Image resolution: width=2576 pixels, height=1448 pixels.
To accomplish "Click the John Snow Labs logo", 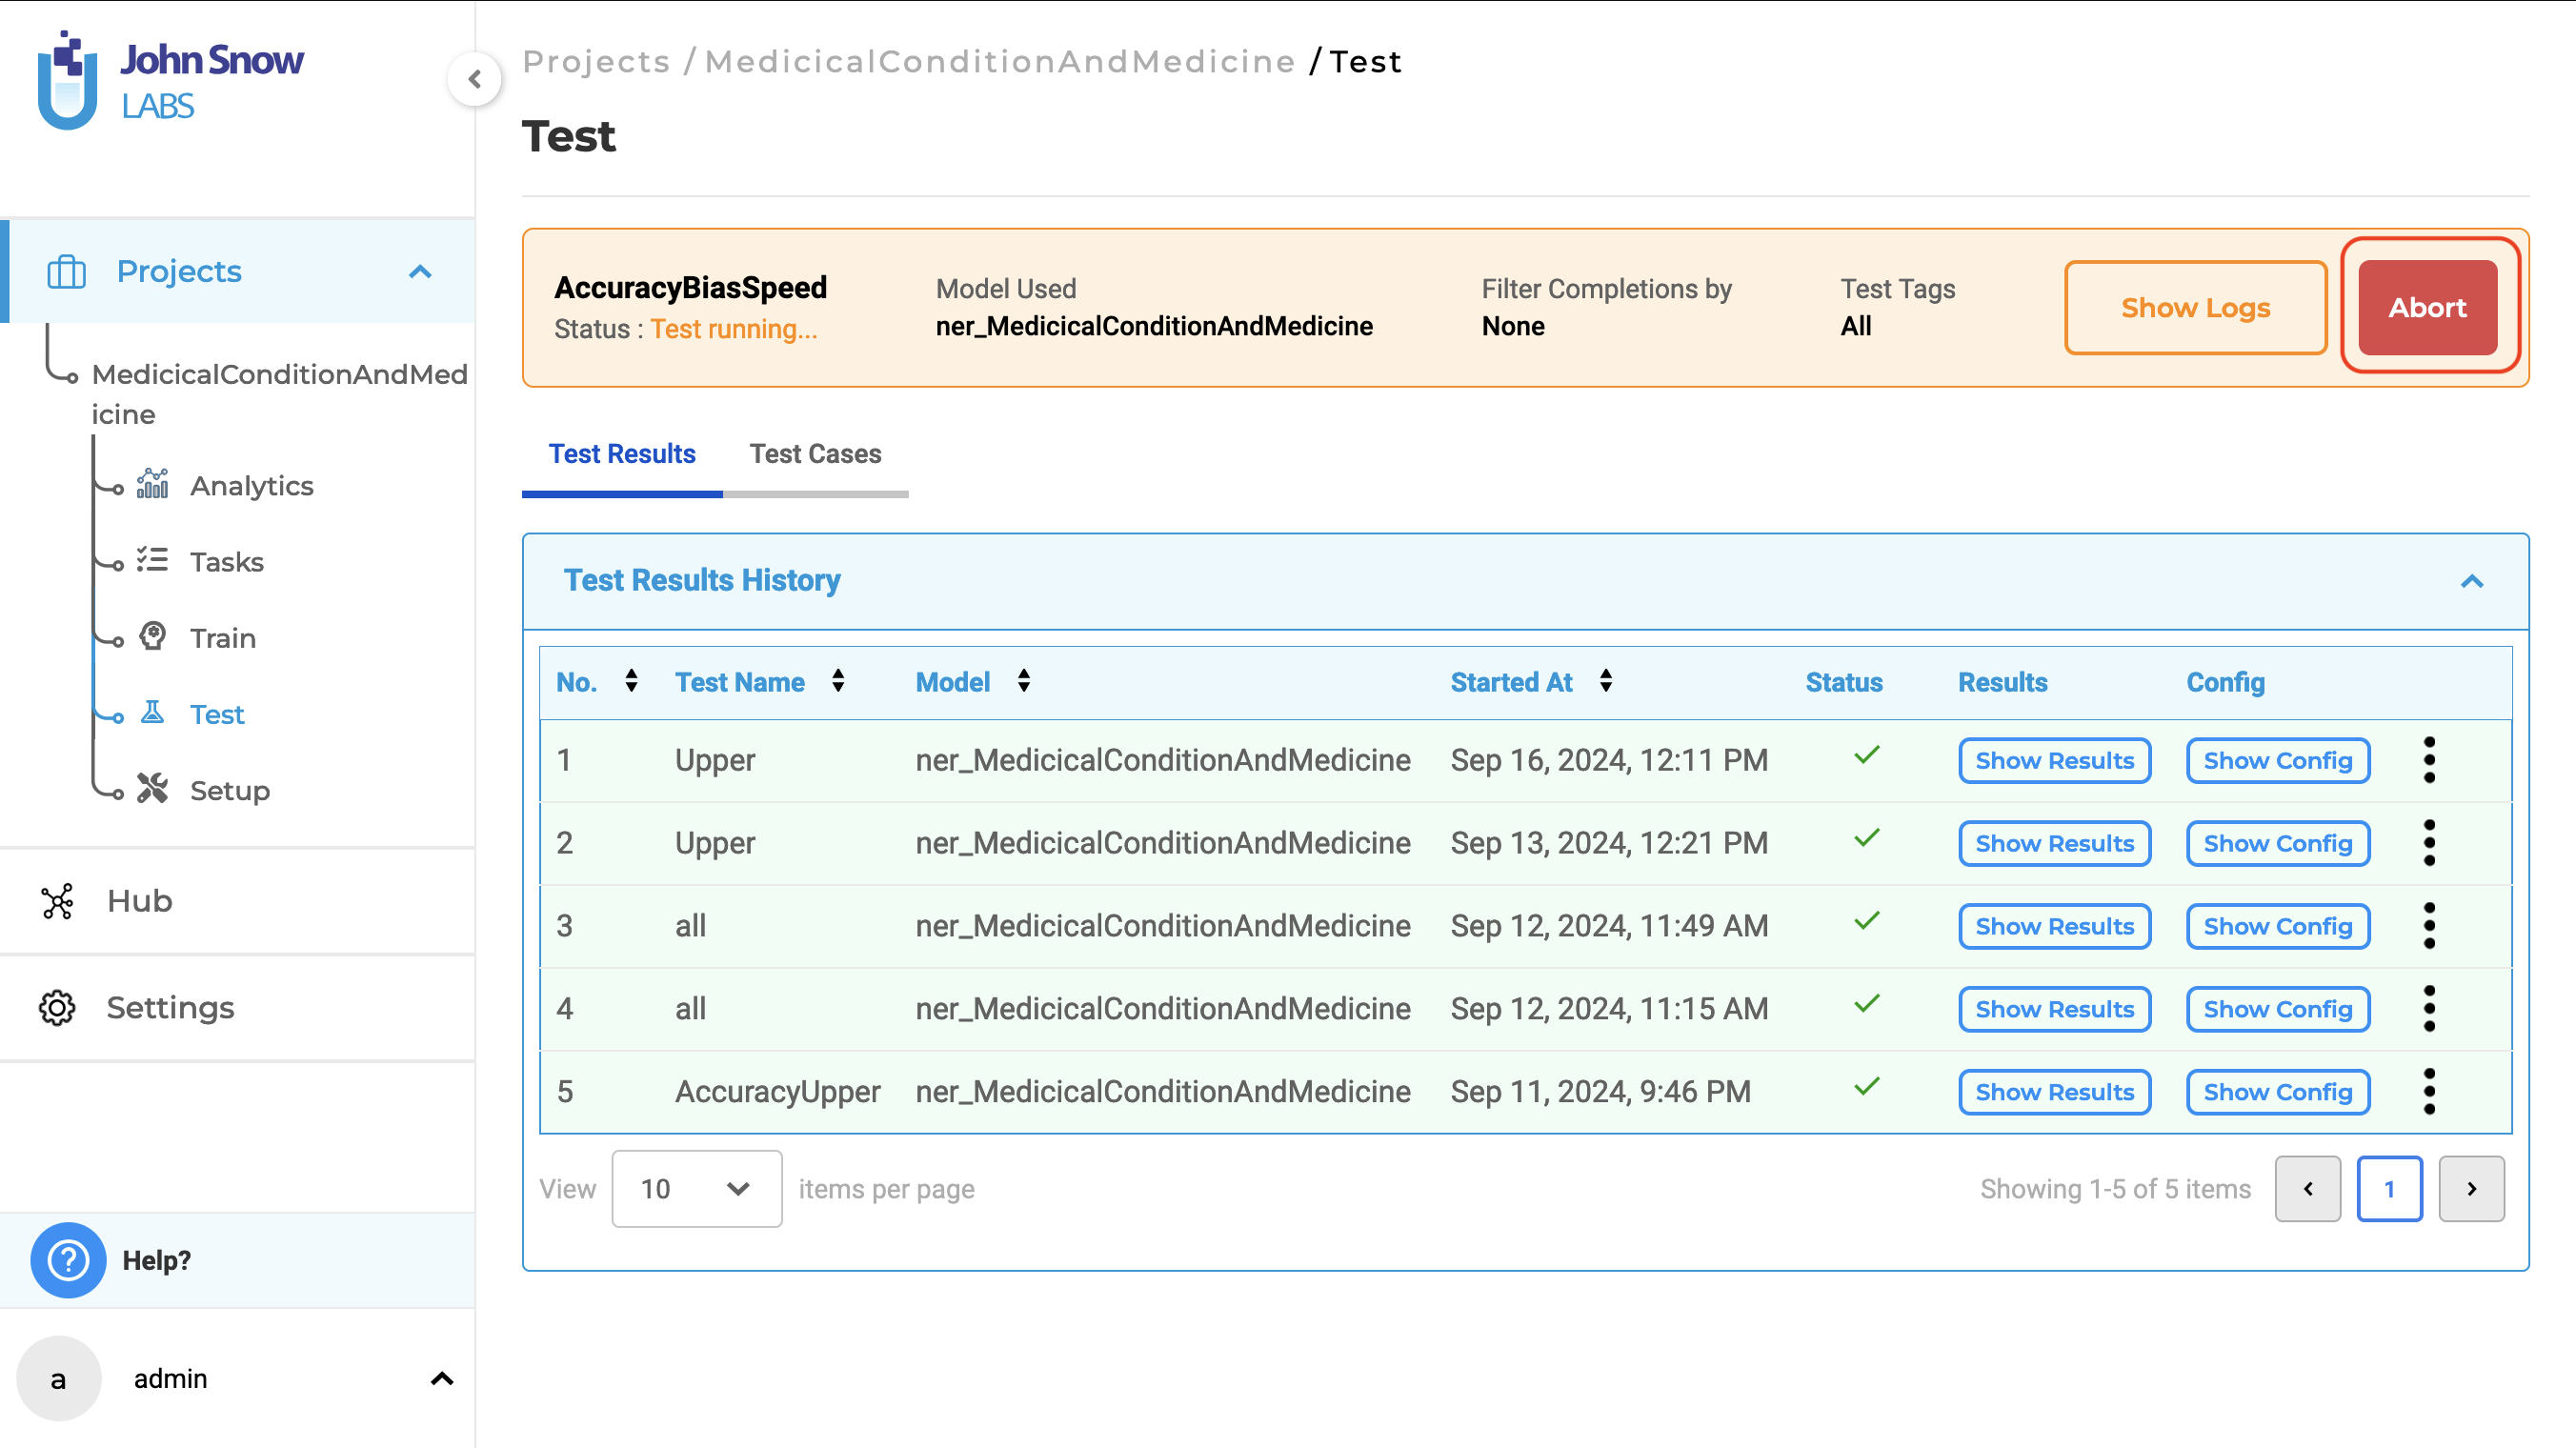I will coord(170,80).
